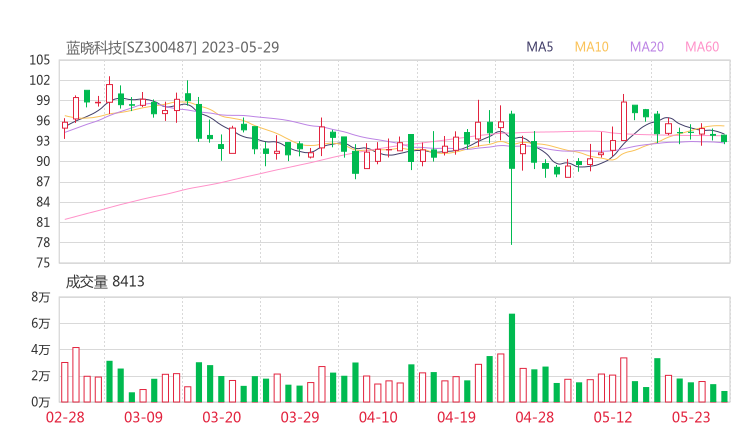Viewport: 740px width, 440px height.
Task: Click the 4万 volume axis label
Action: (41, 350)
